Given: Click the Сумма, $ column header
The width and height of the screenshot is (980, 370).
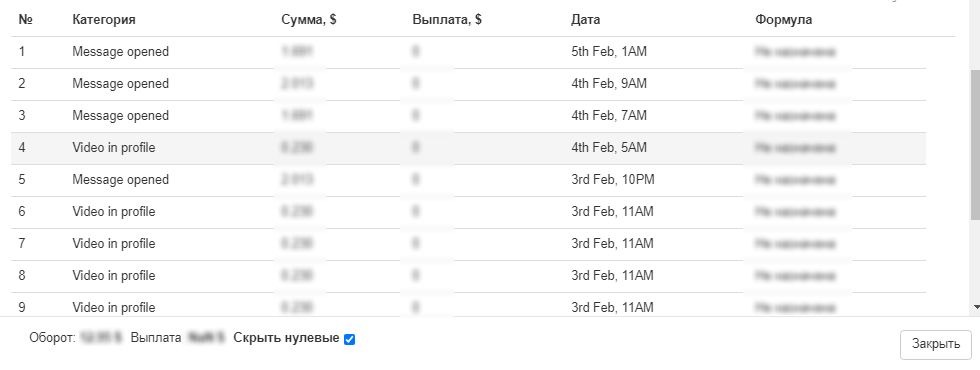Looking at the screenshot, I should point(309,19).
